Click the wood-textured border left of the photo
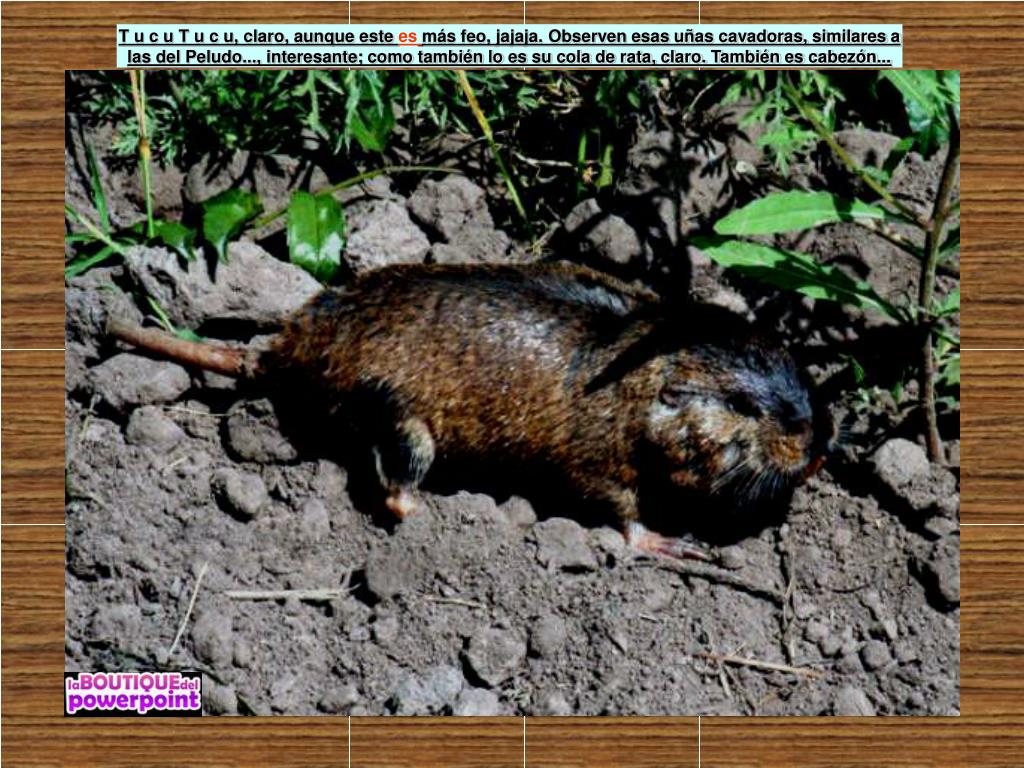The width and height of the screenshot is (1024, 768). click(32, 400)
